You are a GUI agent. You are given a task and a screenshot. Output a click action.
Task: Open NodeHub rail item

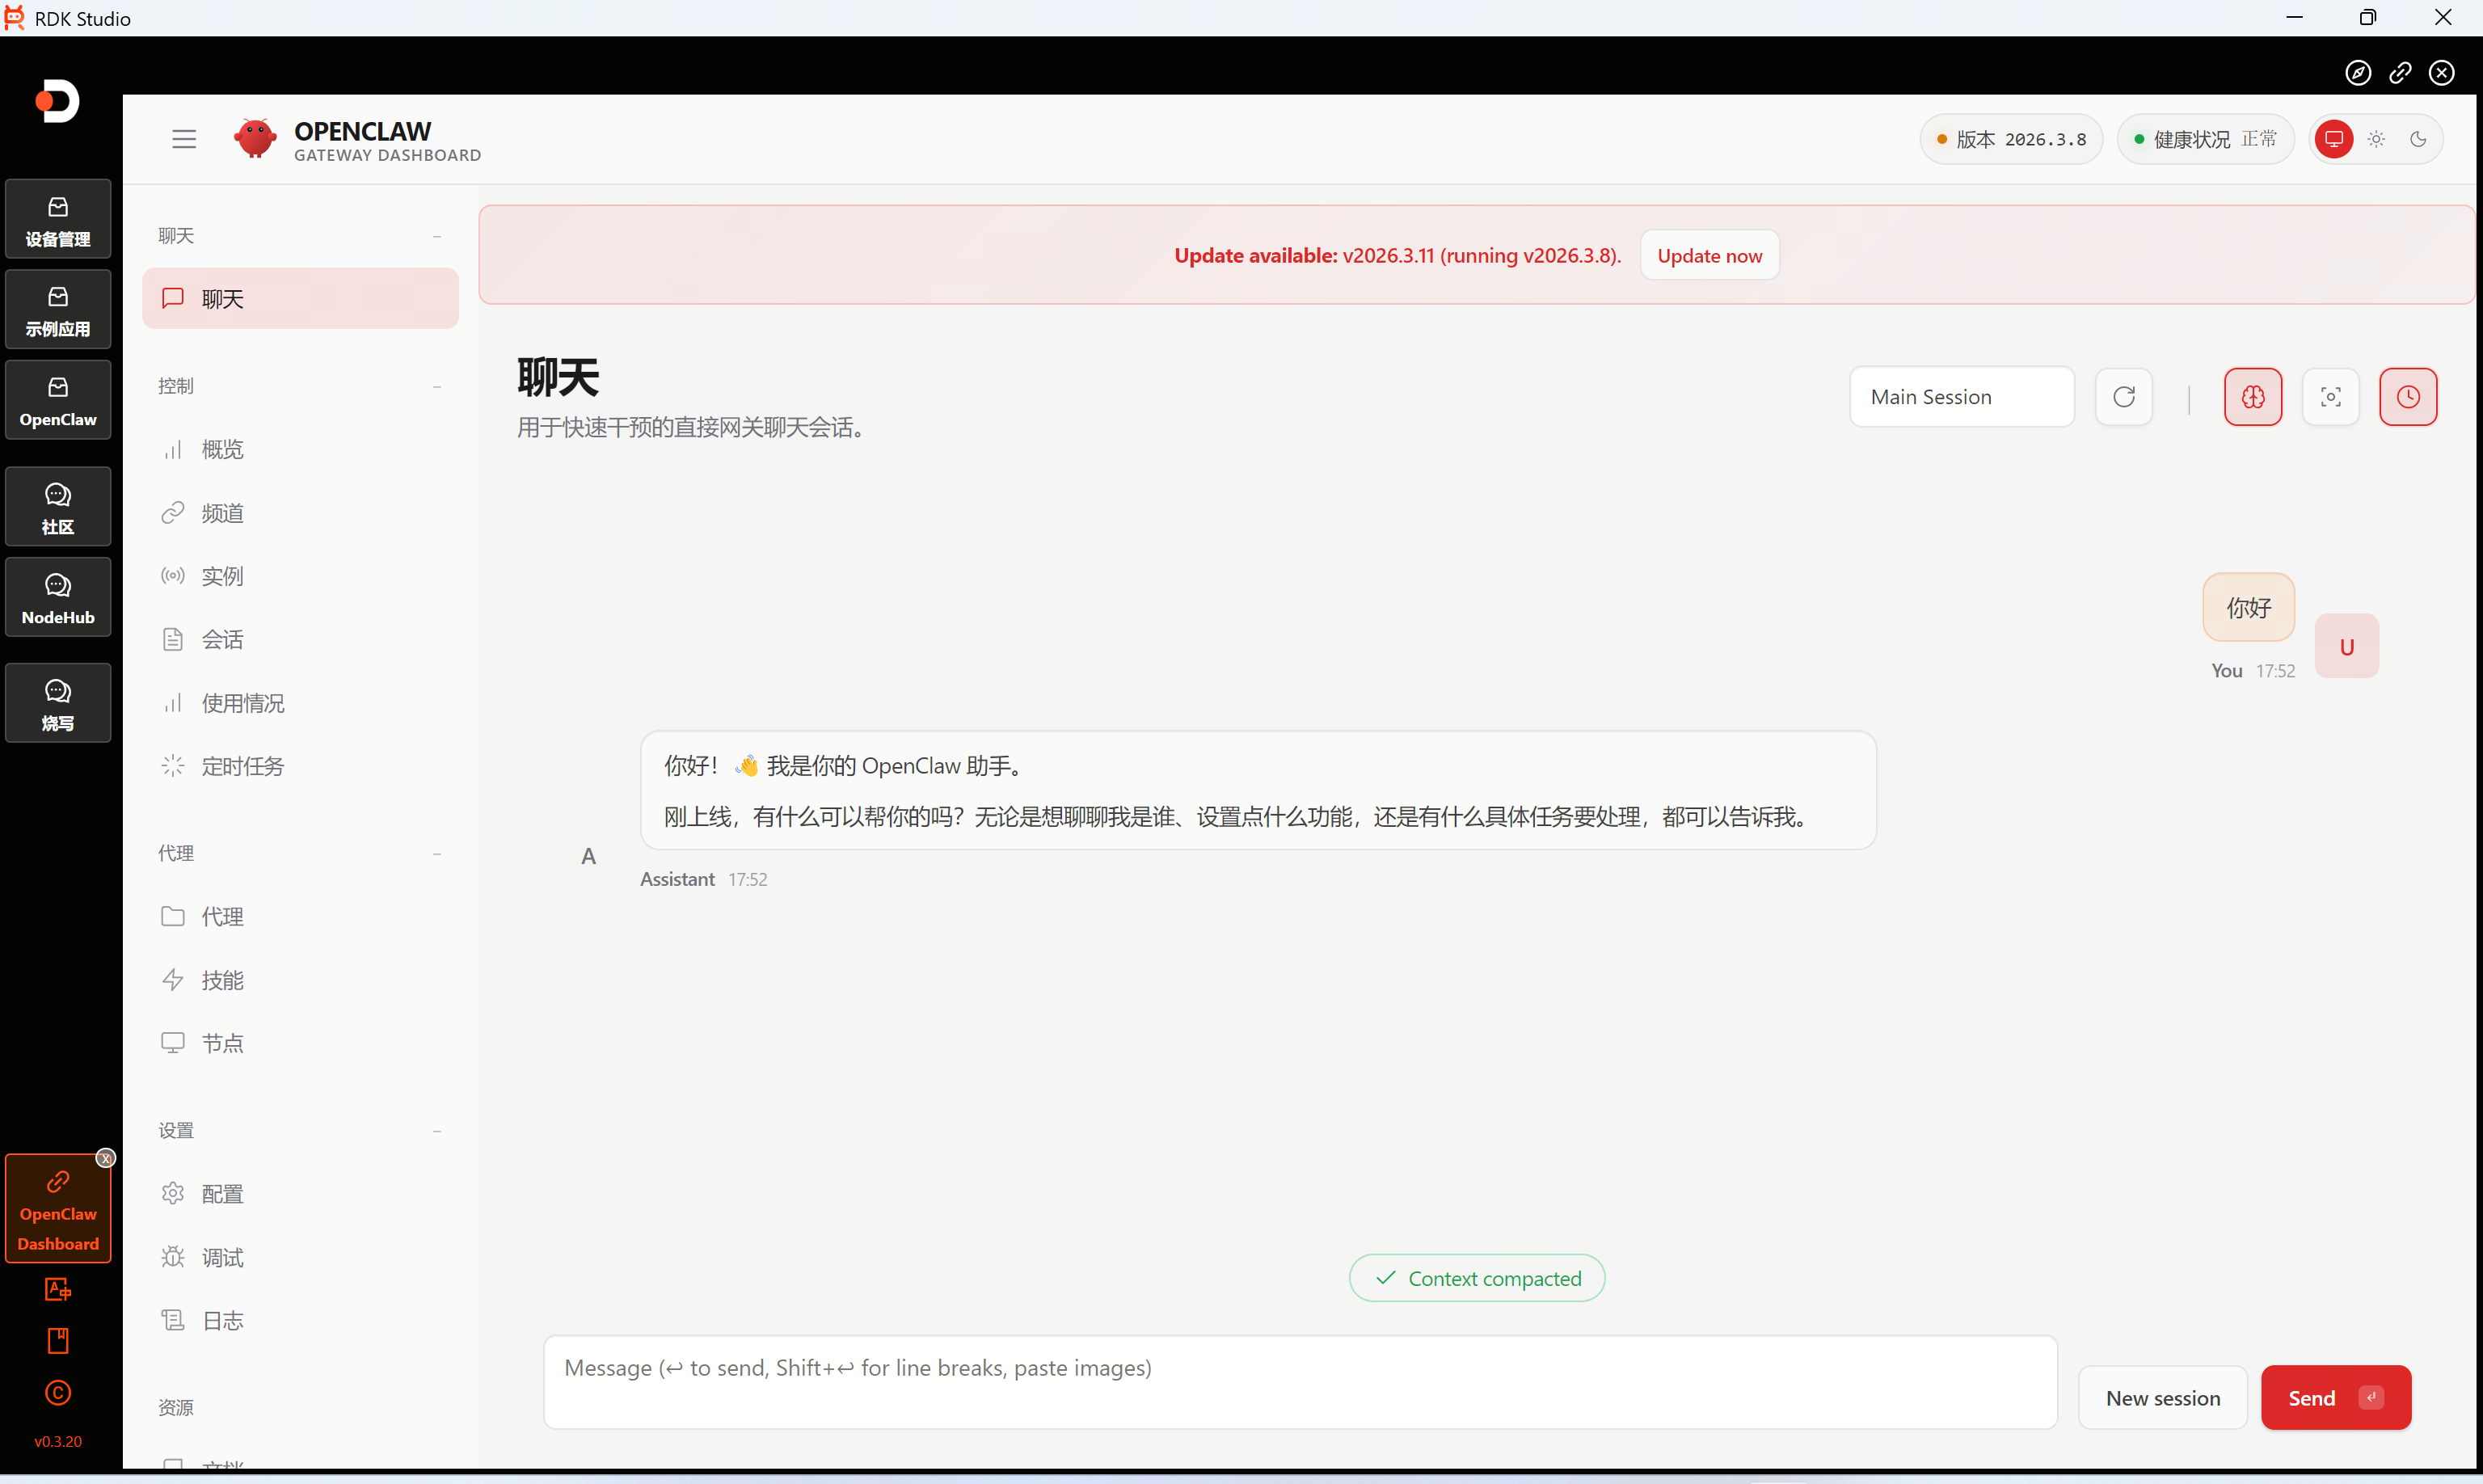[58, 598]
